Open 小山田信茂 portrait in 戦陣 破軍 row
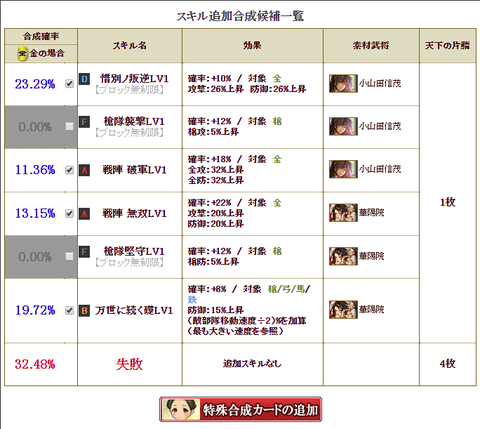480x429 pixels. (x=343, y=169)
